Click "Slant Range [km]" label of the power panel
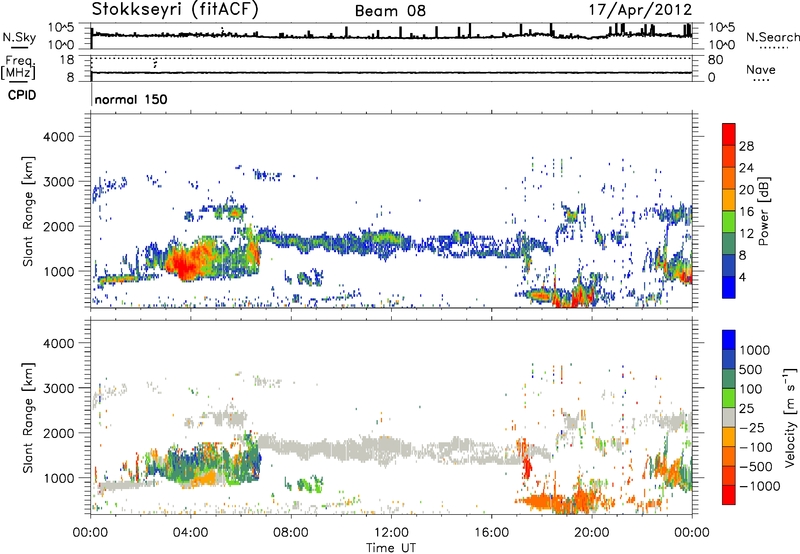This screenshot has height=554, width=800. click(29, 211)
